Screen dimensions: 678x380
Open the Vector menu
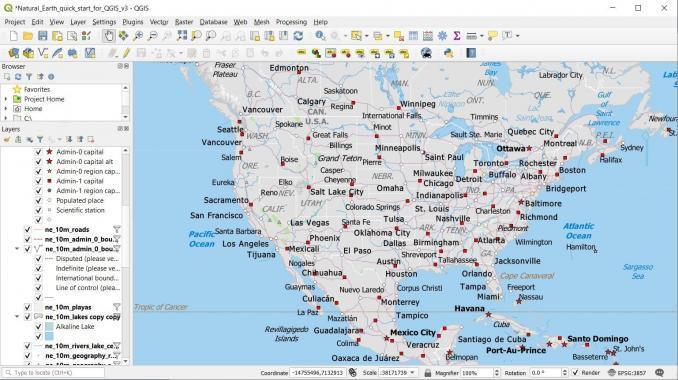(159, 22)
